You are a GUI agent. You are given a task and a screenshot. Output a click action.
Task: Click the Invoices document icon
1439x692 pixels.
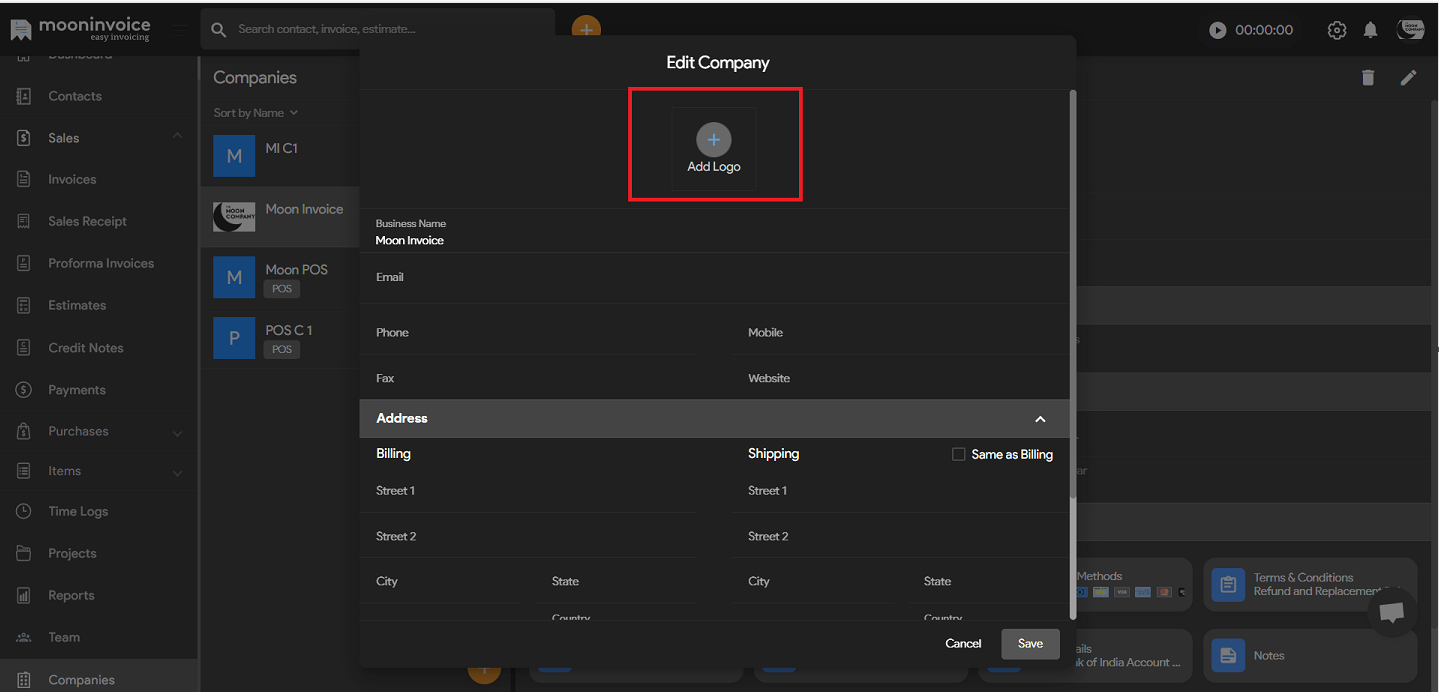(x=24, y=180)
